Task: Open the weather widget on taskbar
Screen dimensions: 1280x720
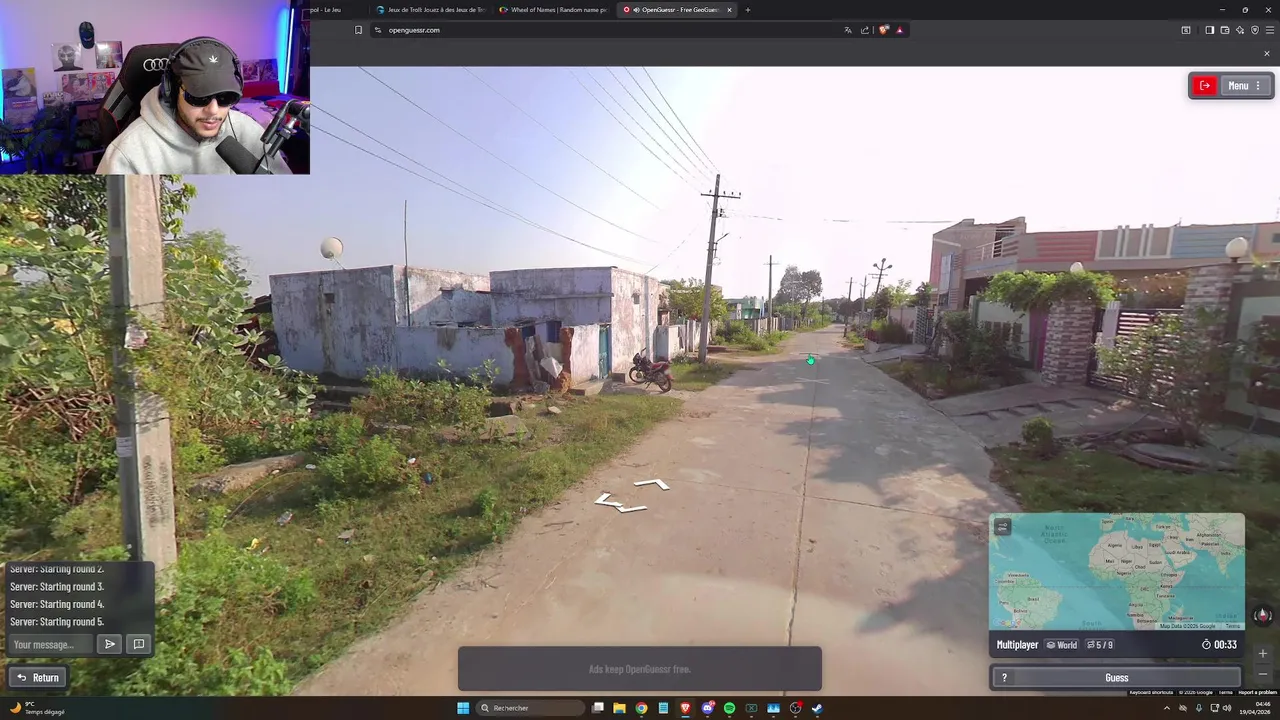Action: click(x=37, y=708)
